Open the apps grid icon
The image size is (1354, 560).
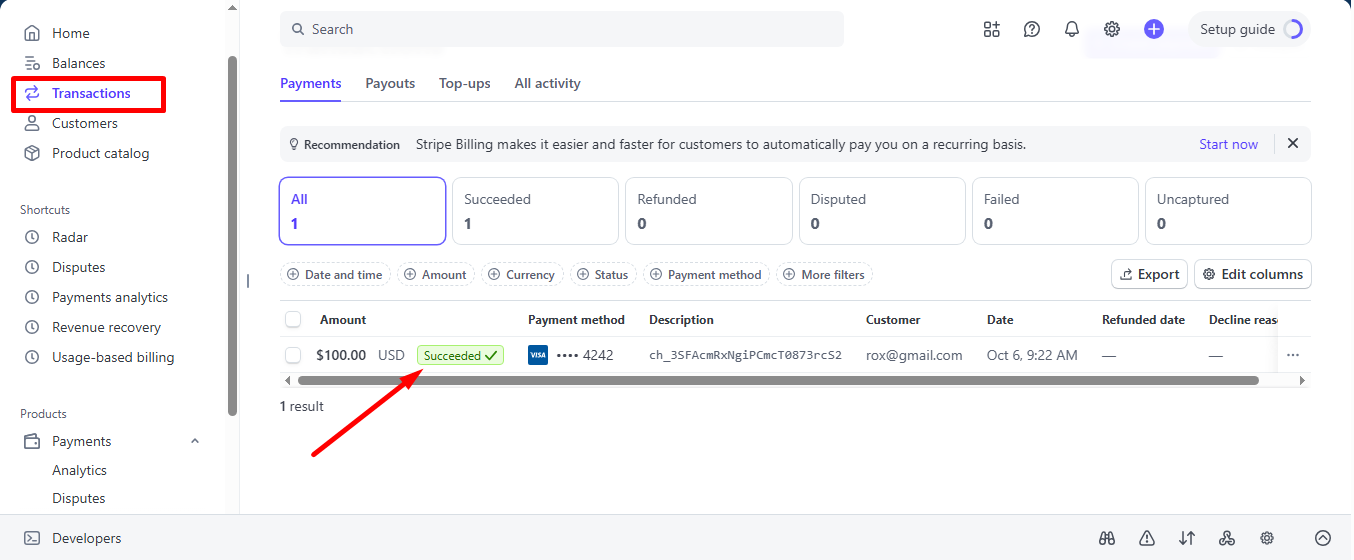(x=992, y=30)
